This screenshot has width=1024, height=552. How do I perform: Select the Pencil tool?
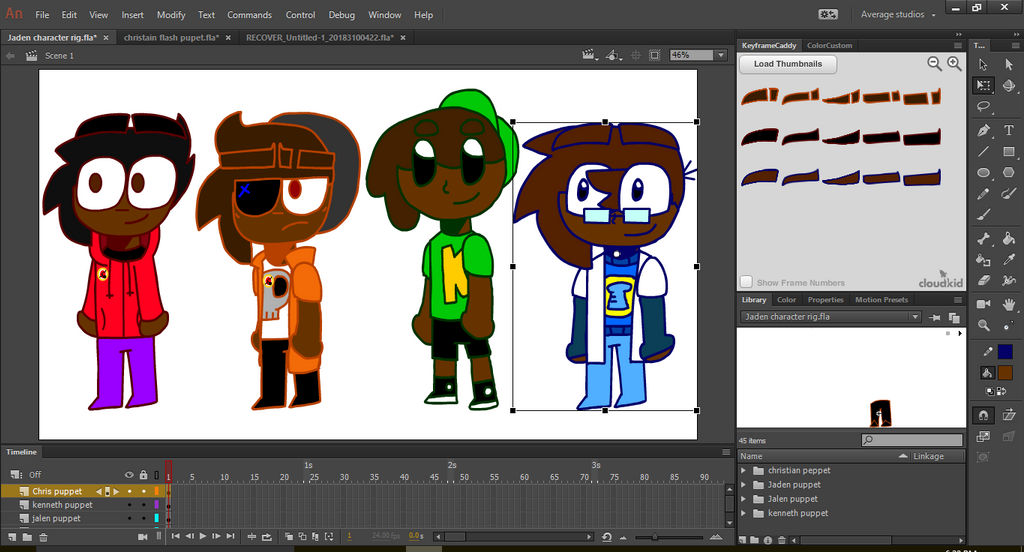pyautogui.click(x=983, y=194)
